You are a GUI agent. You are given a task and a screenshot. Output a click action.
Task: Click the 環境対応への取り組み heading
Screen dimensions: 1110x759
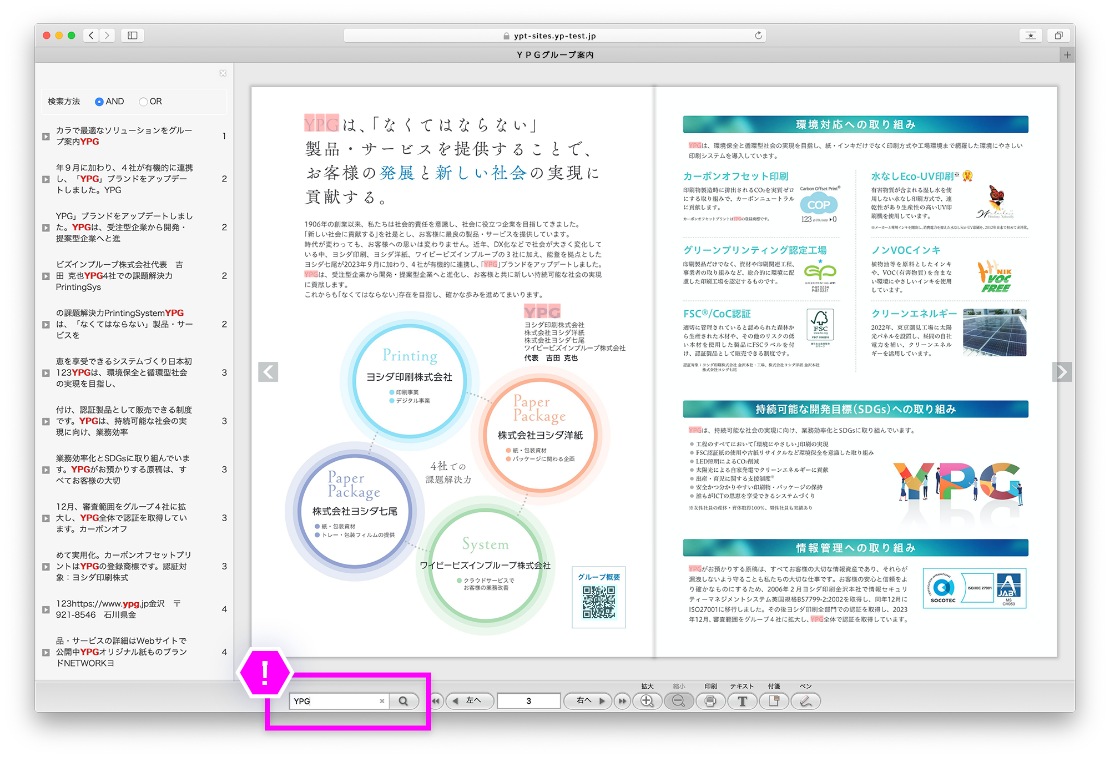click(x=855, y=125)
